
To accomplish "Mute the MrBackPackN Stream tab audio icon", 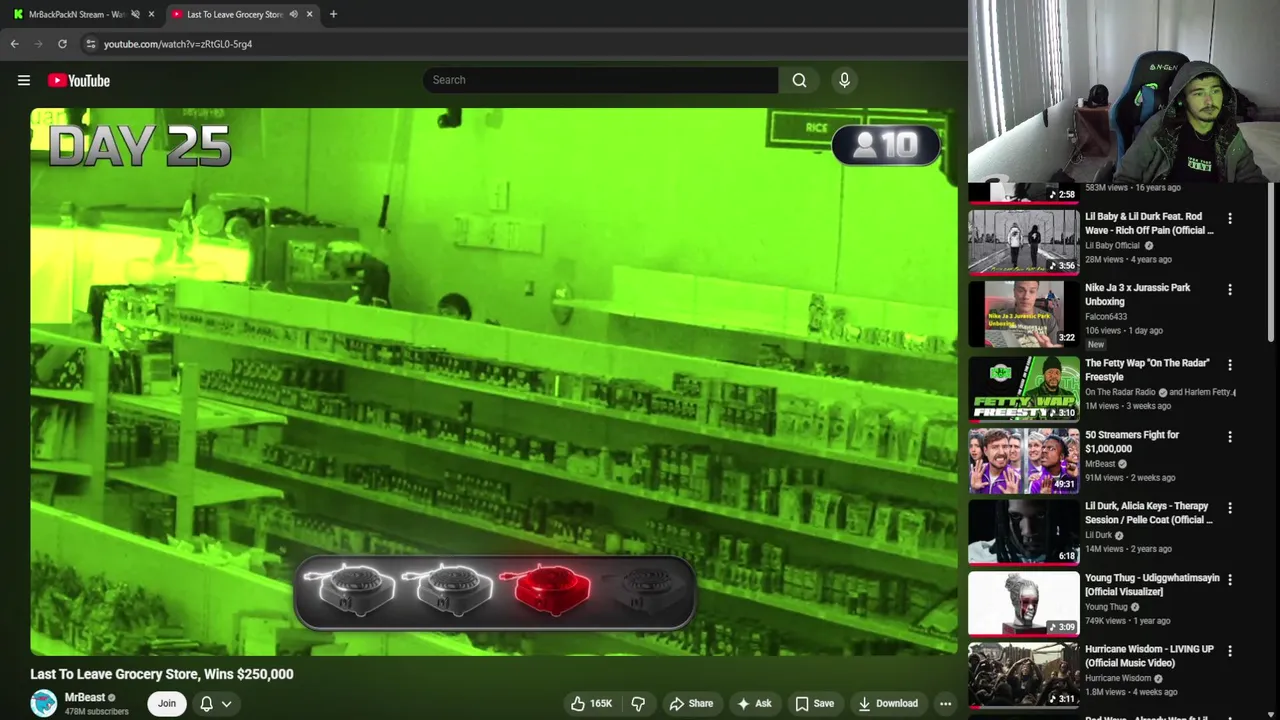I will pyautogui.click(x=135, y=14).
